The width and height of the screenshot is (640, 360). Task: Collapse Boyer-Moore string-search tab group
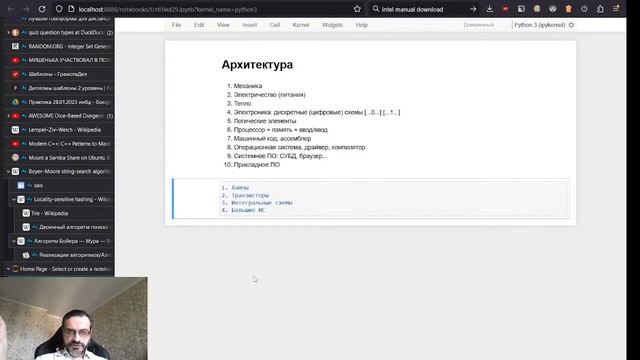tap(8, 171)
